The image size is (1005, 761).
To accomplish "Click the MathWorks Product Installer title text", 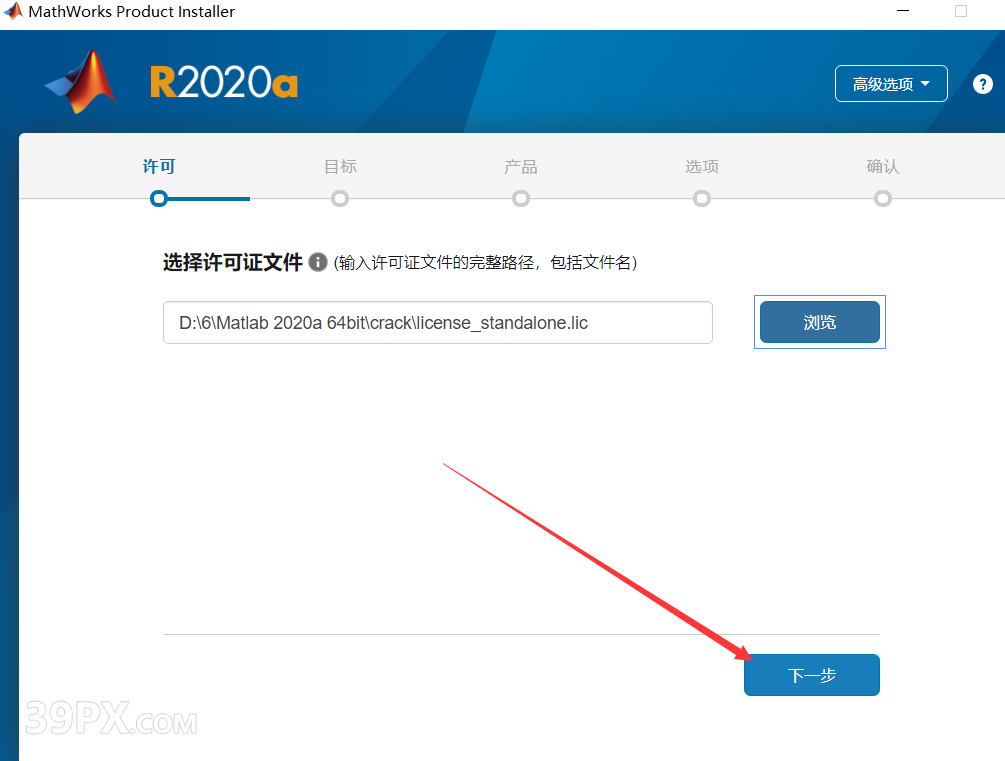I will tap(131, 12).
